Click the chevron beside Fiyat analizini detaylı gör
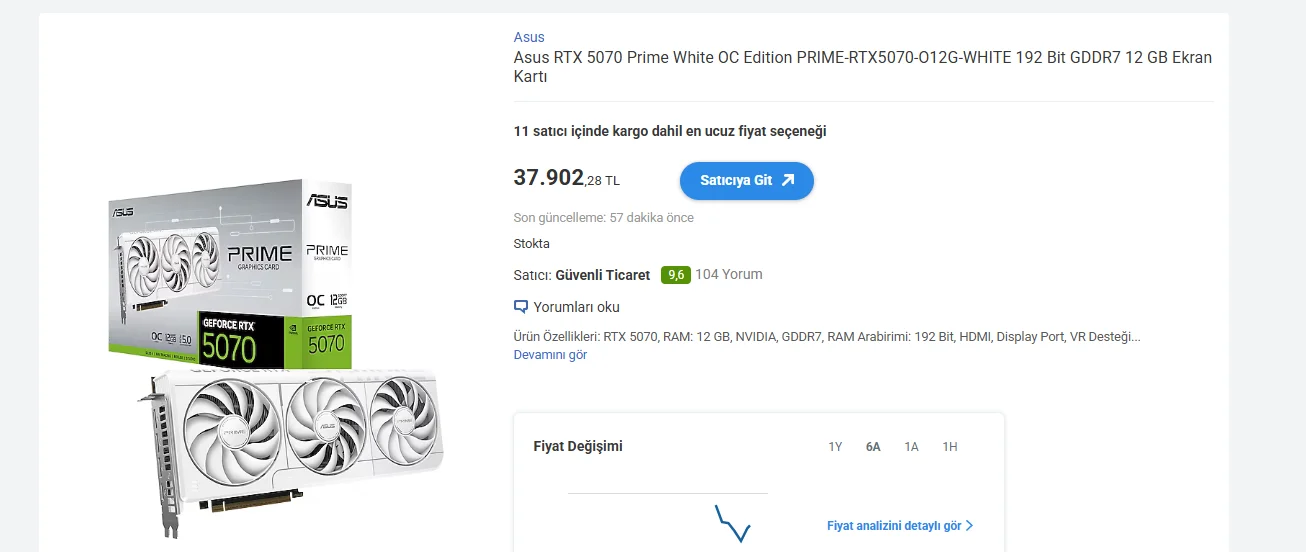1306x552 pixels. pyautogui.click(x=969, y=526)
